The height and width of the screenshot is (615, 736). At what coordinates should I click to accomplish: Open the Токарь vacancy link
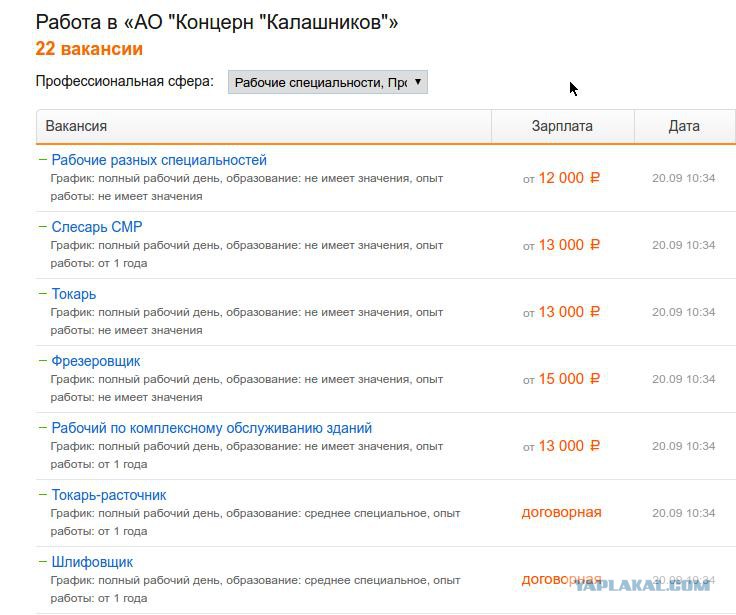click(x=74, y=294)
